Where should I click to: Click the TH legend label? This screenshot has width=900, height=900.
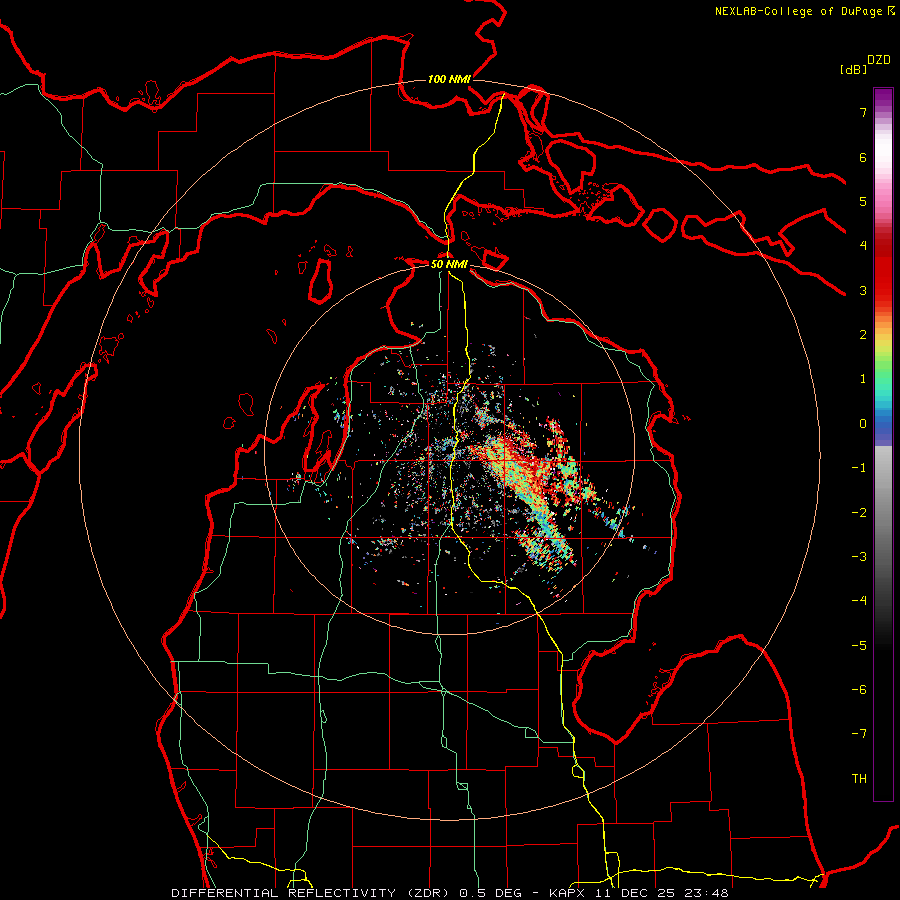(x=859, y=779)
